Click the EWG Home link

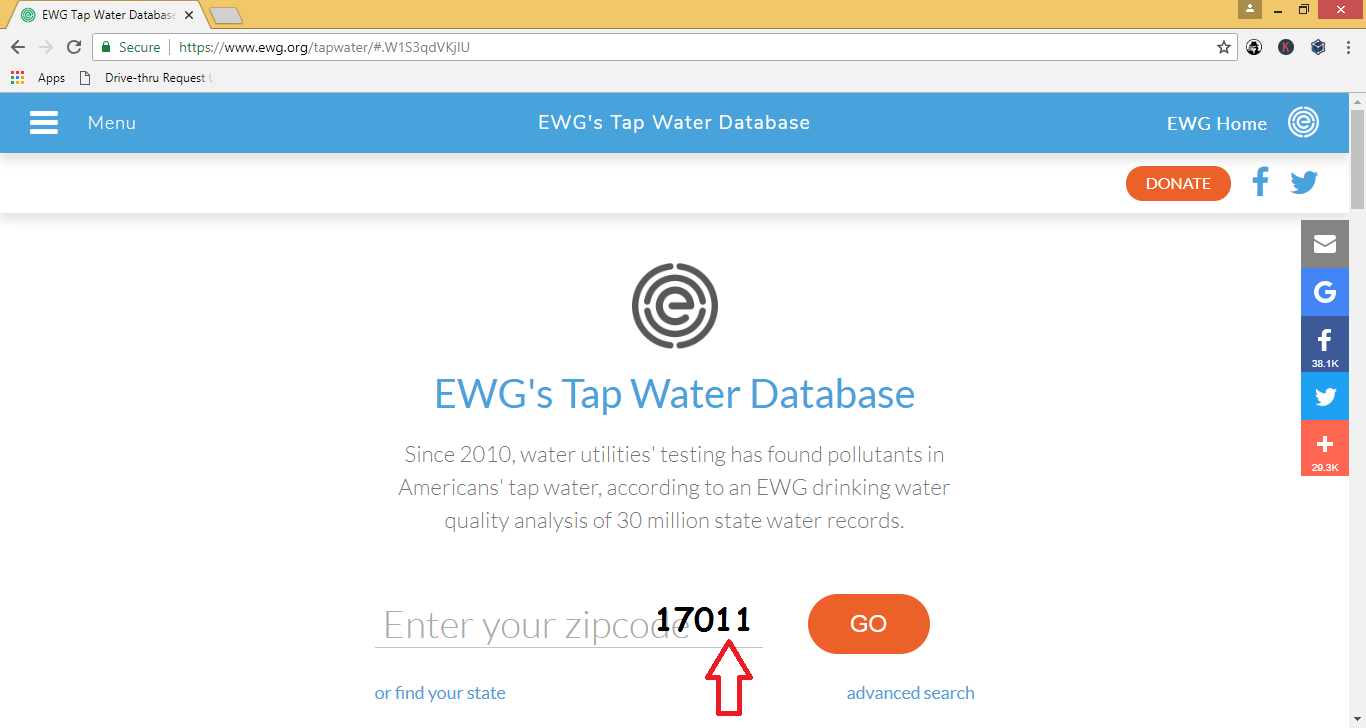[1216, 123]
